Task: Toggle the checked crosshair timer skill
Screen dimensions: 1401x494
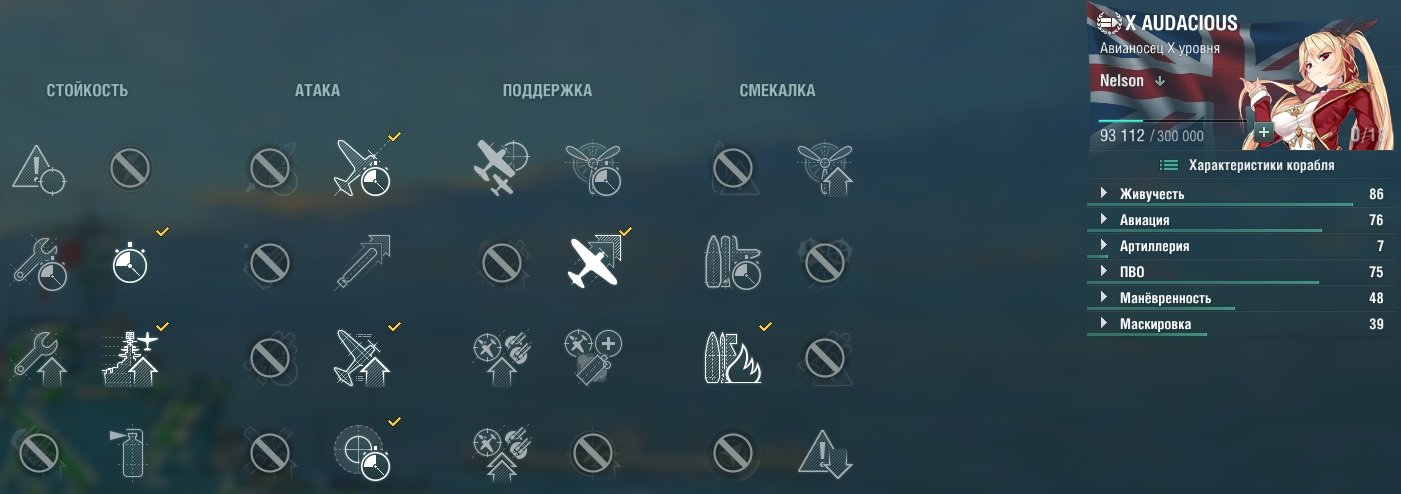Action: click(x=361, y=453)
